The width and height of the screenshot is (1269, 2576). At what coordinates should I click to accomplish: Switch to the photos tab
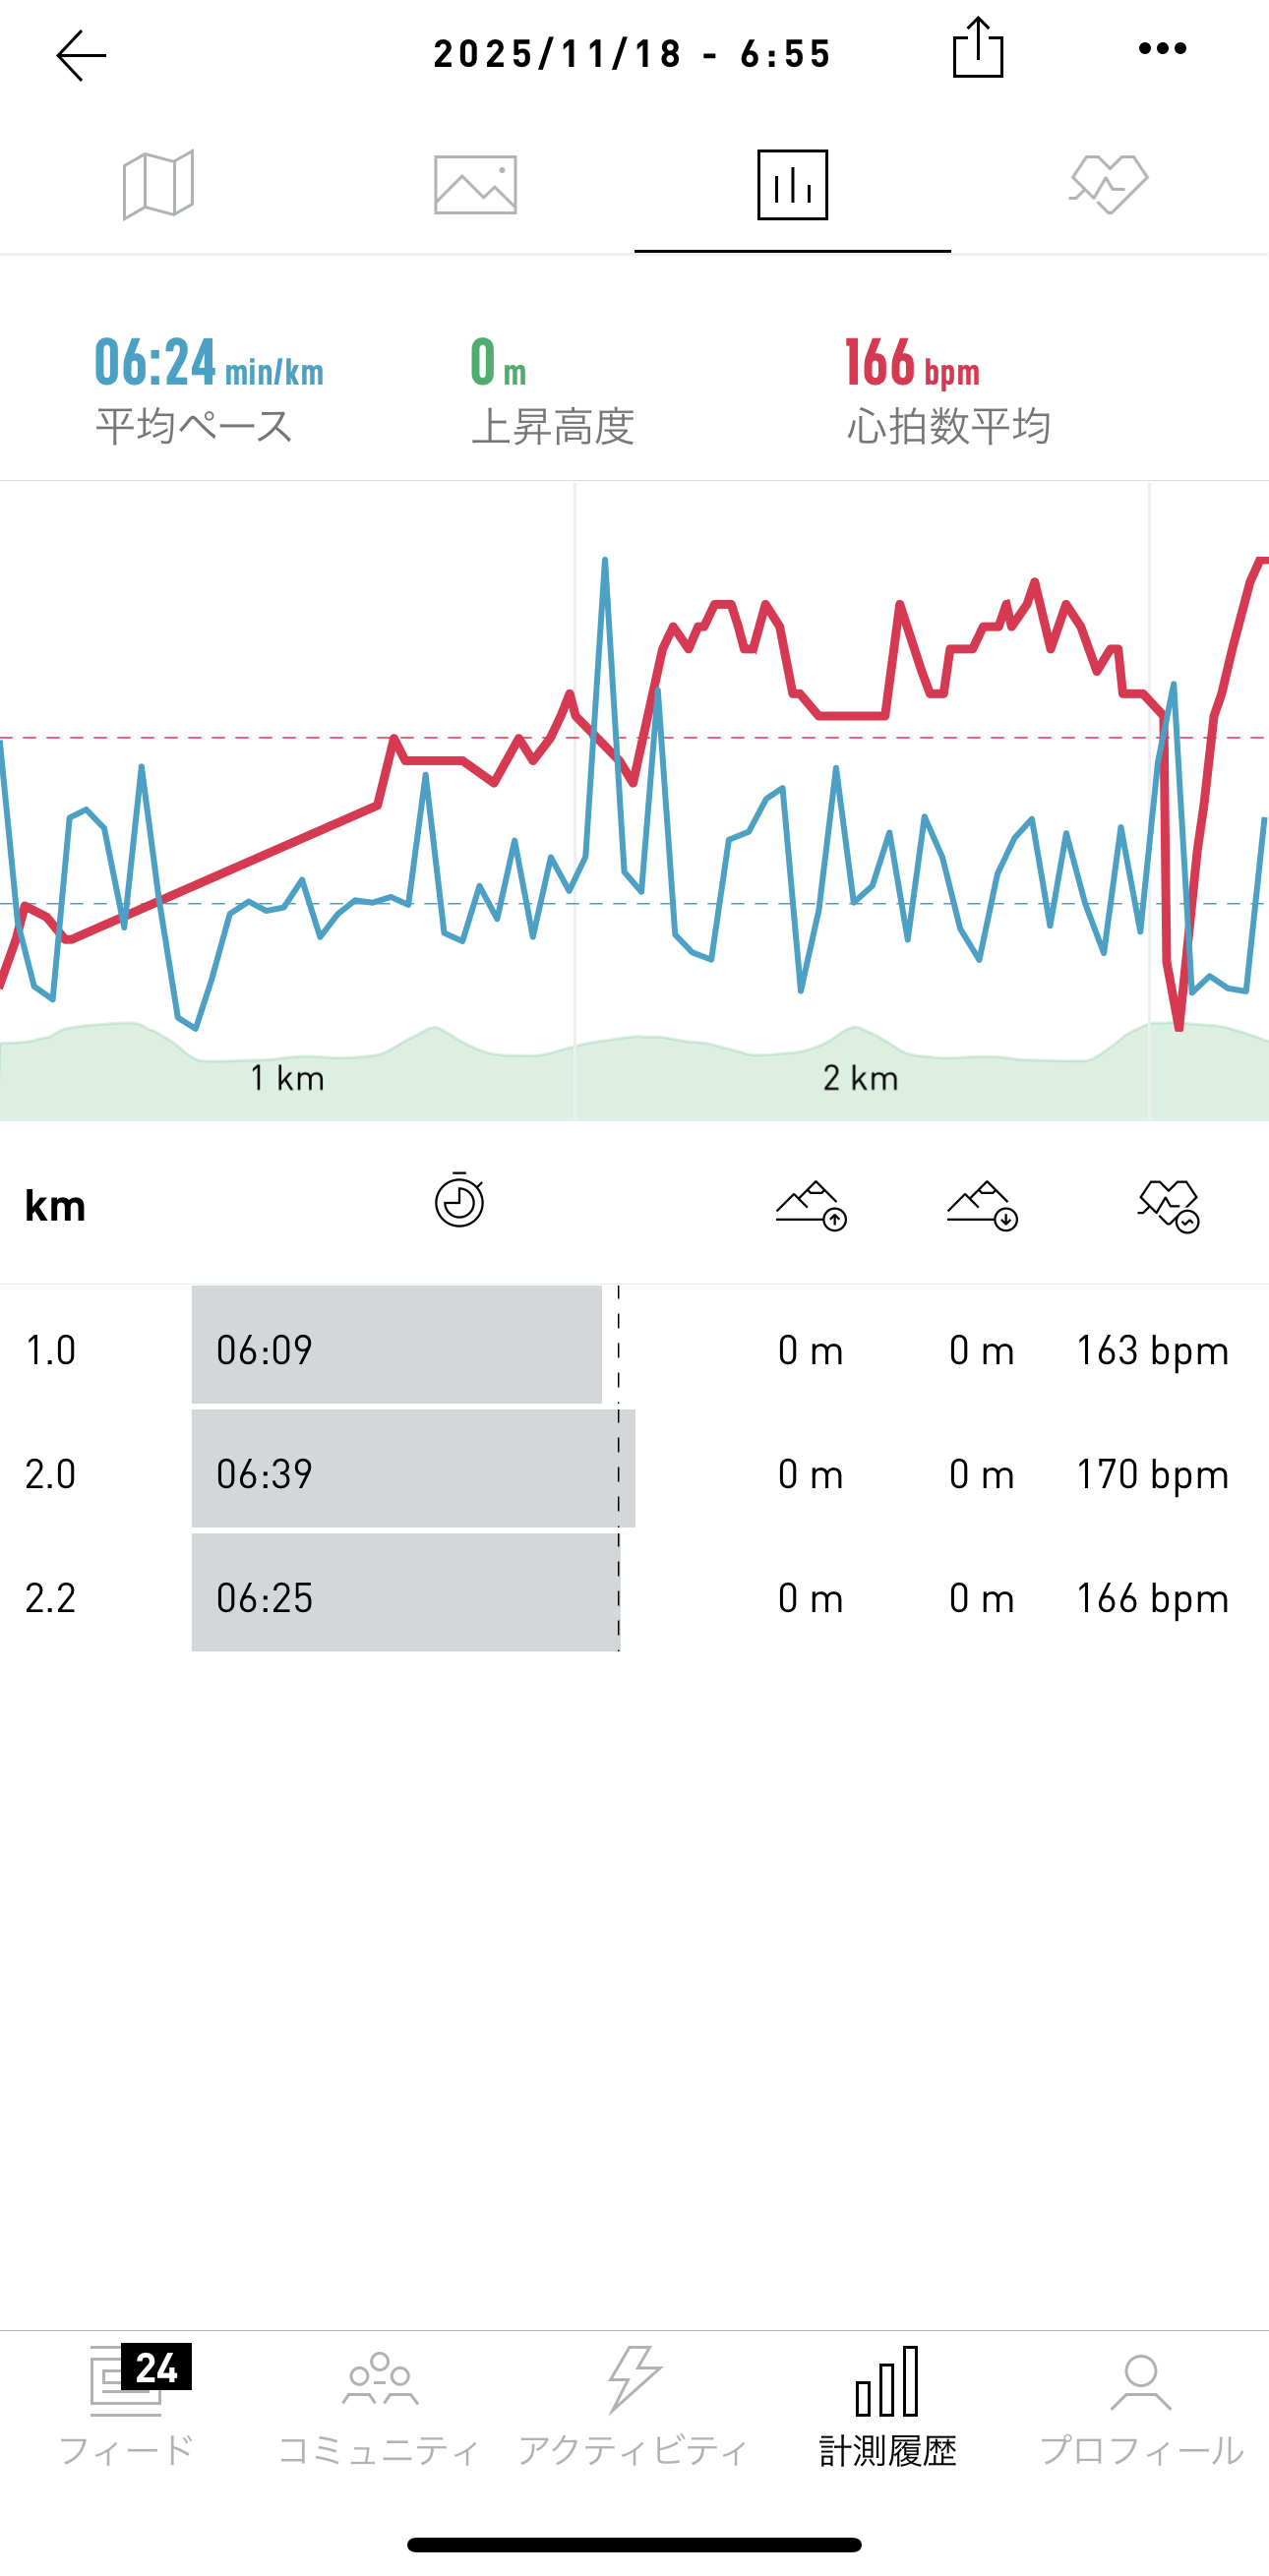(x=475, y=185)
